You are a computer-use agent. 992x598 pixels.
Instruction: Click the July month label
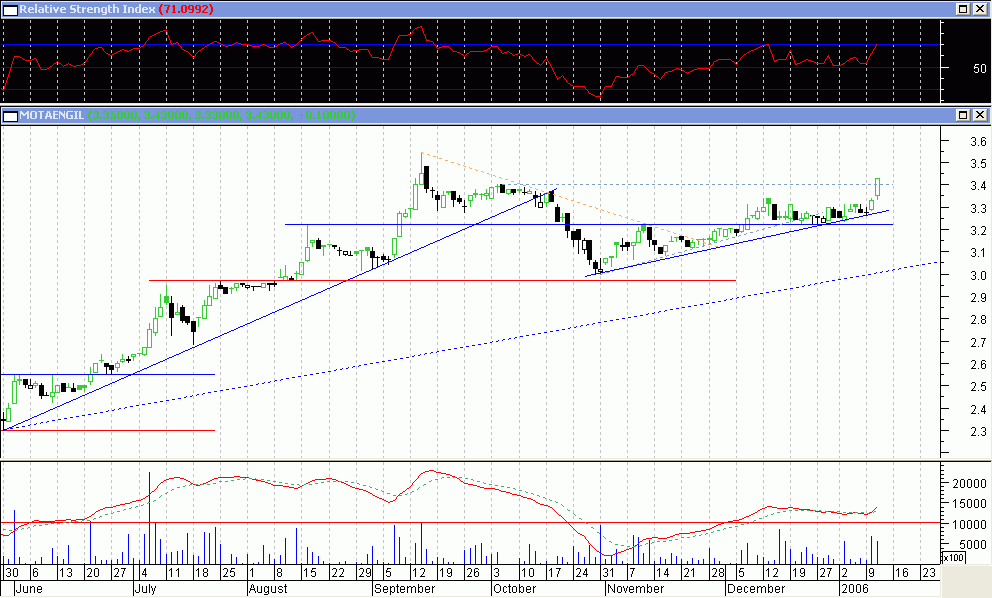point(146,589)
